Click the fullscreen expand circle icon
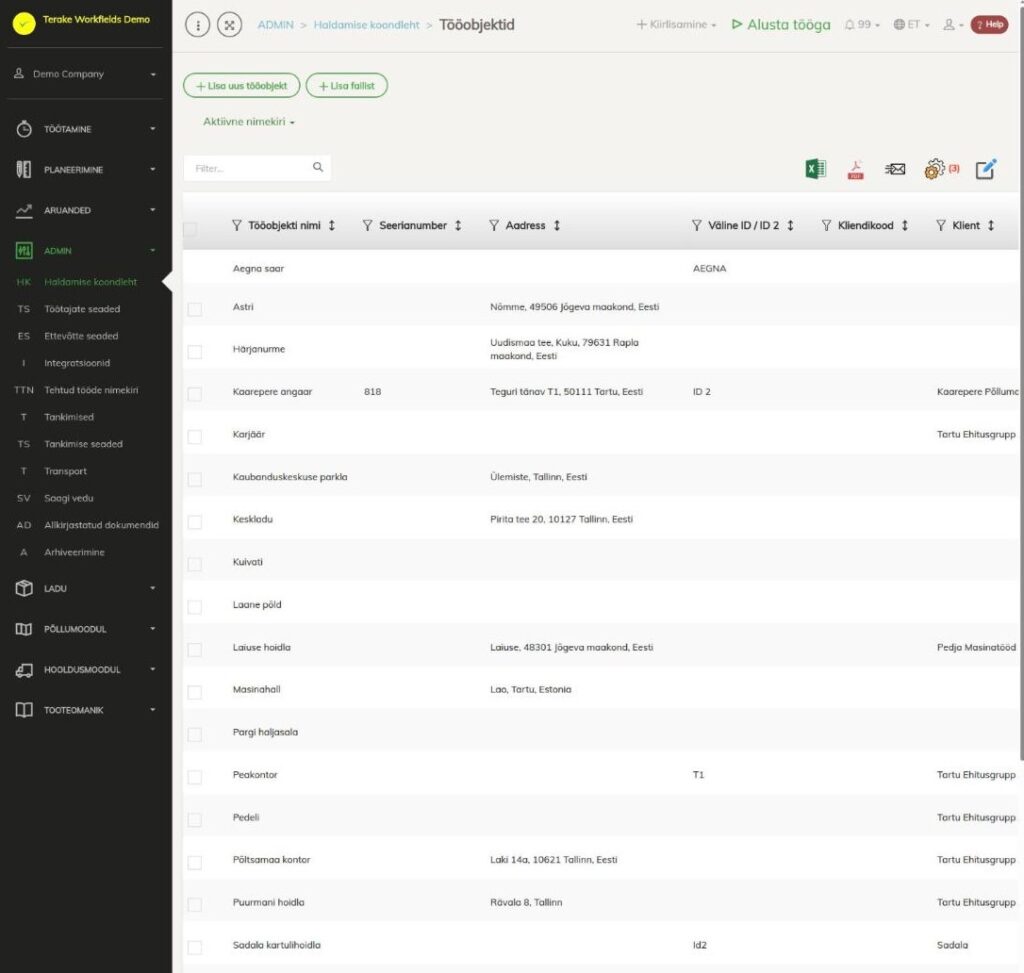 (x=230, y=25)
